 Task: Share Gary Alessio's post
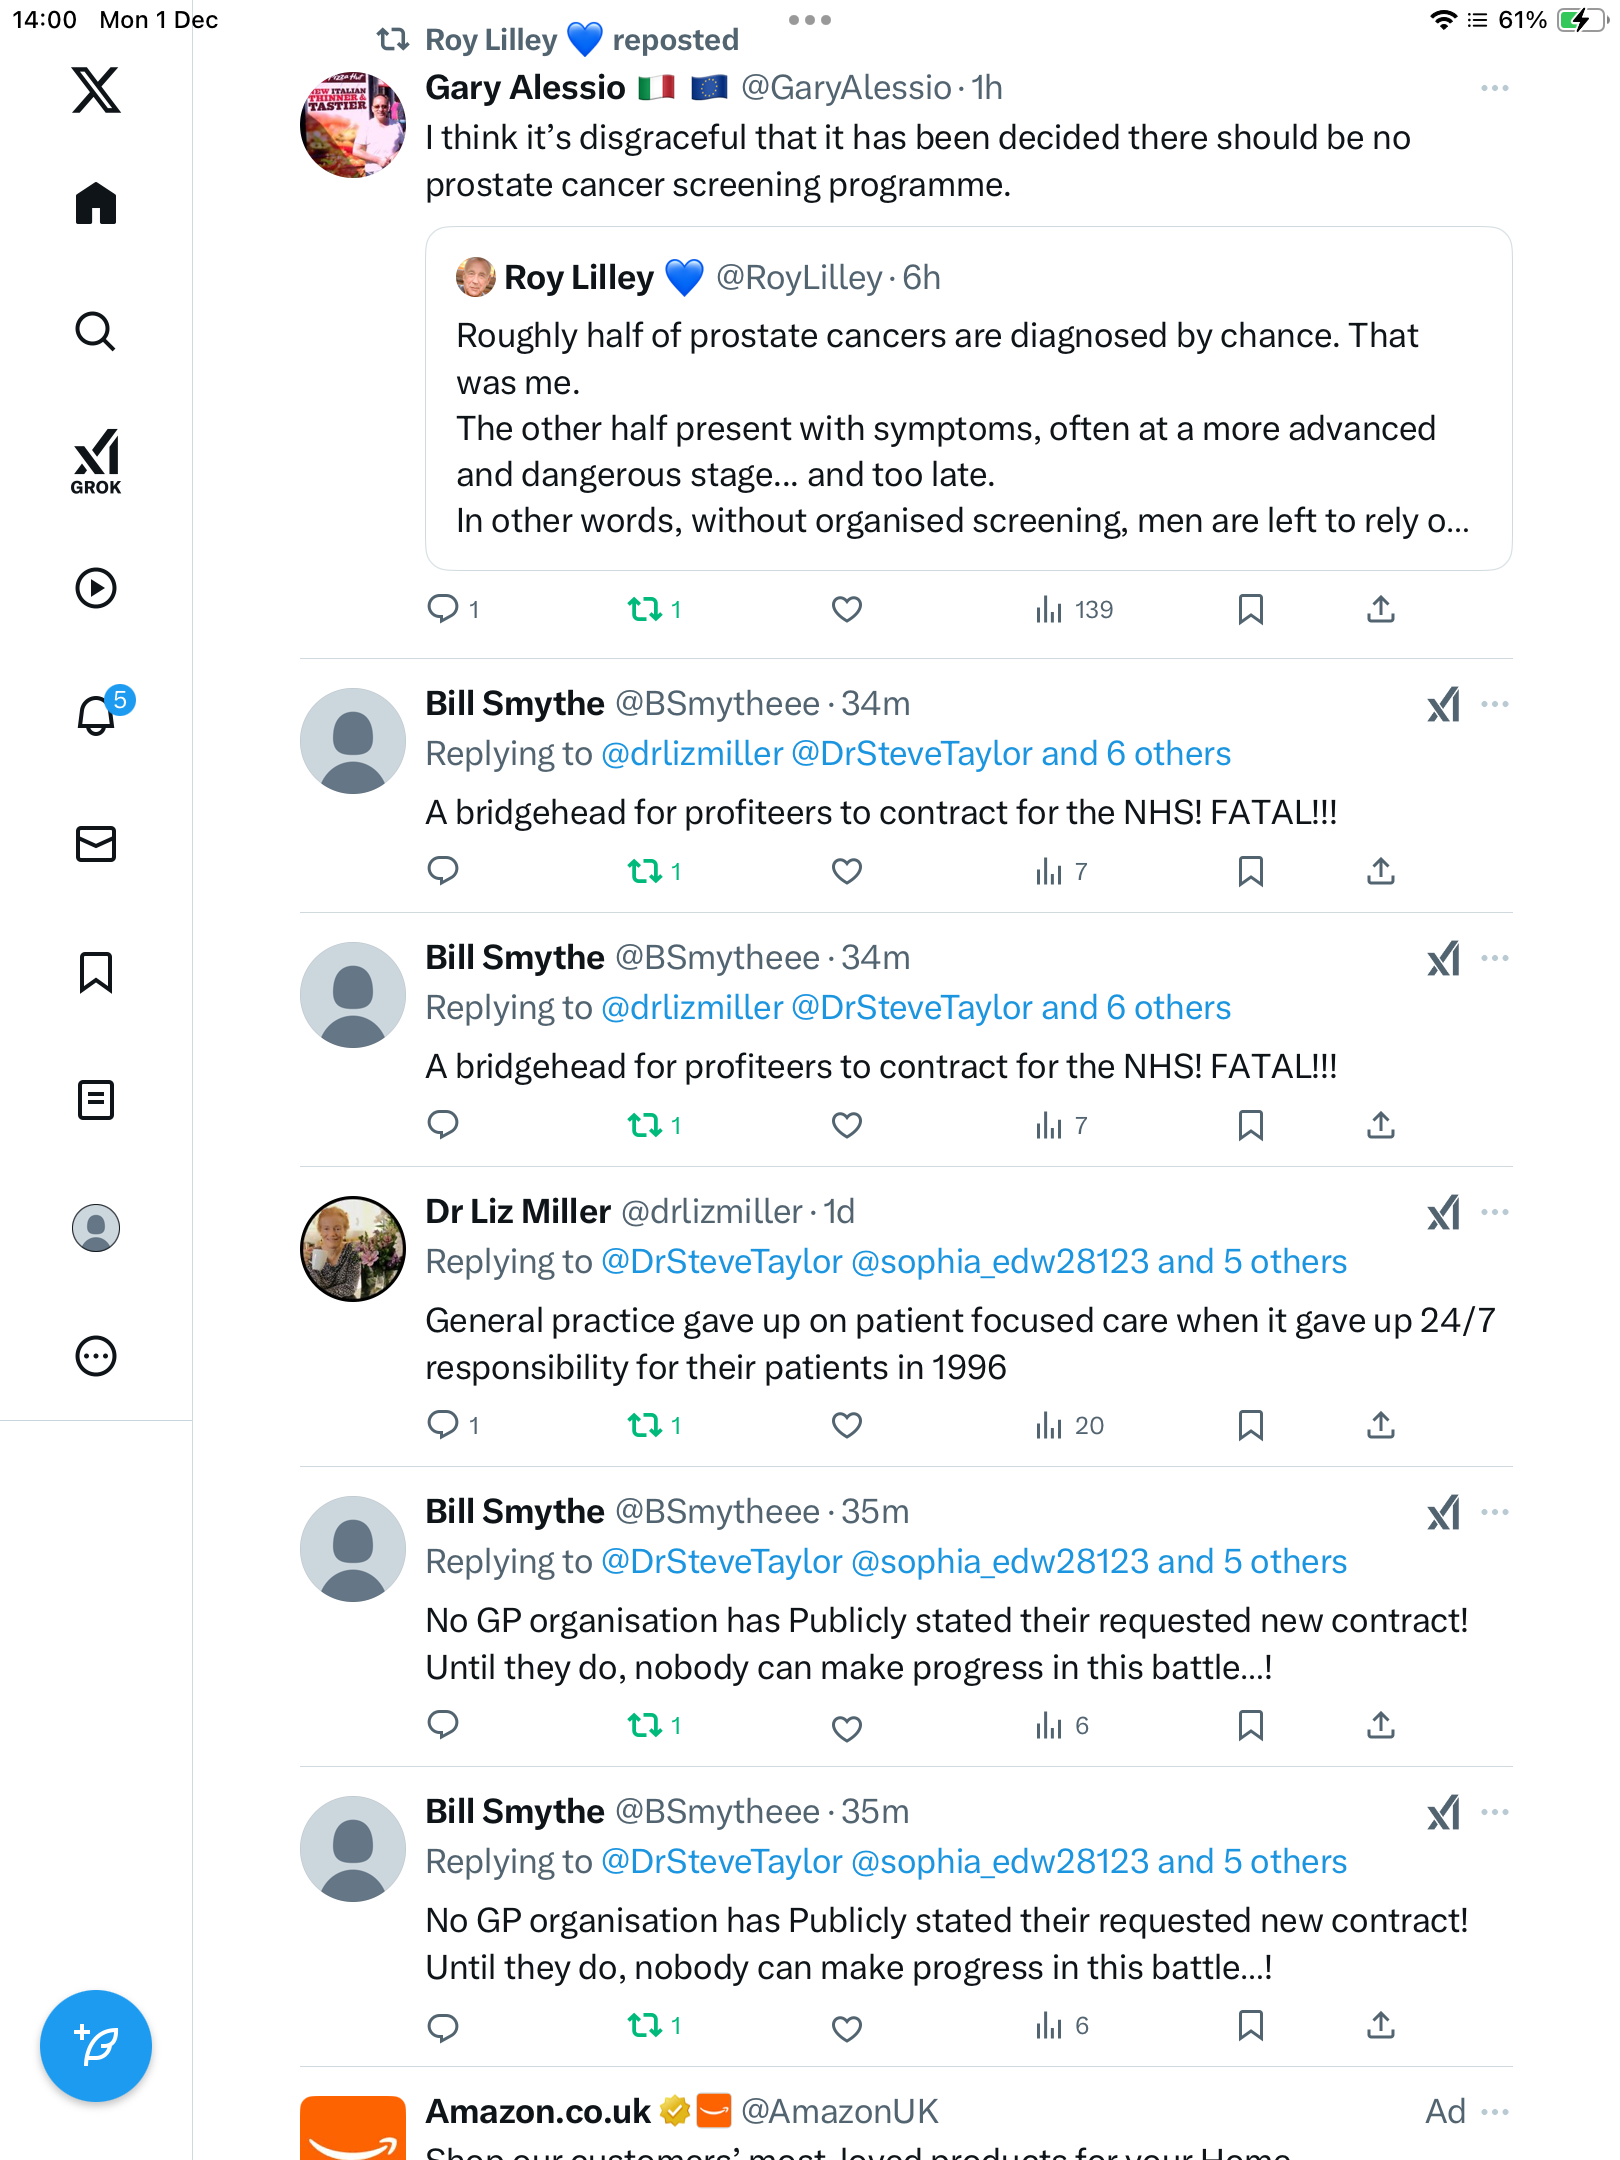(x=1380, y=609)
